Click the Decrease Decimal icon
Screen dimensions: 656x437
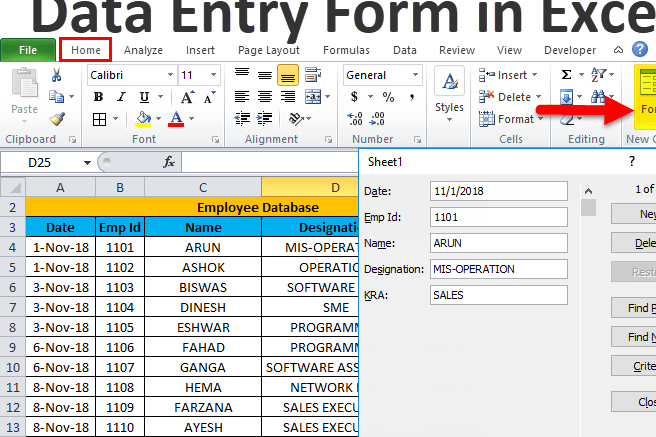(x=377, y=119)
